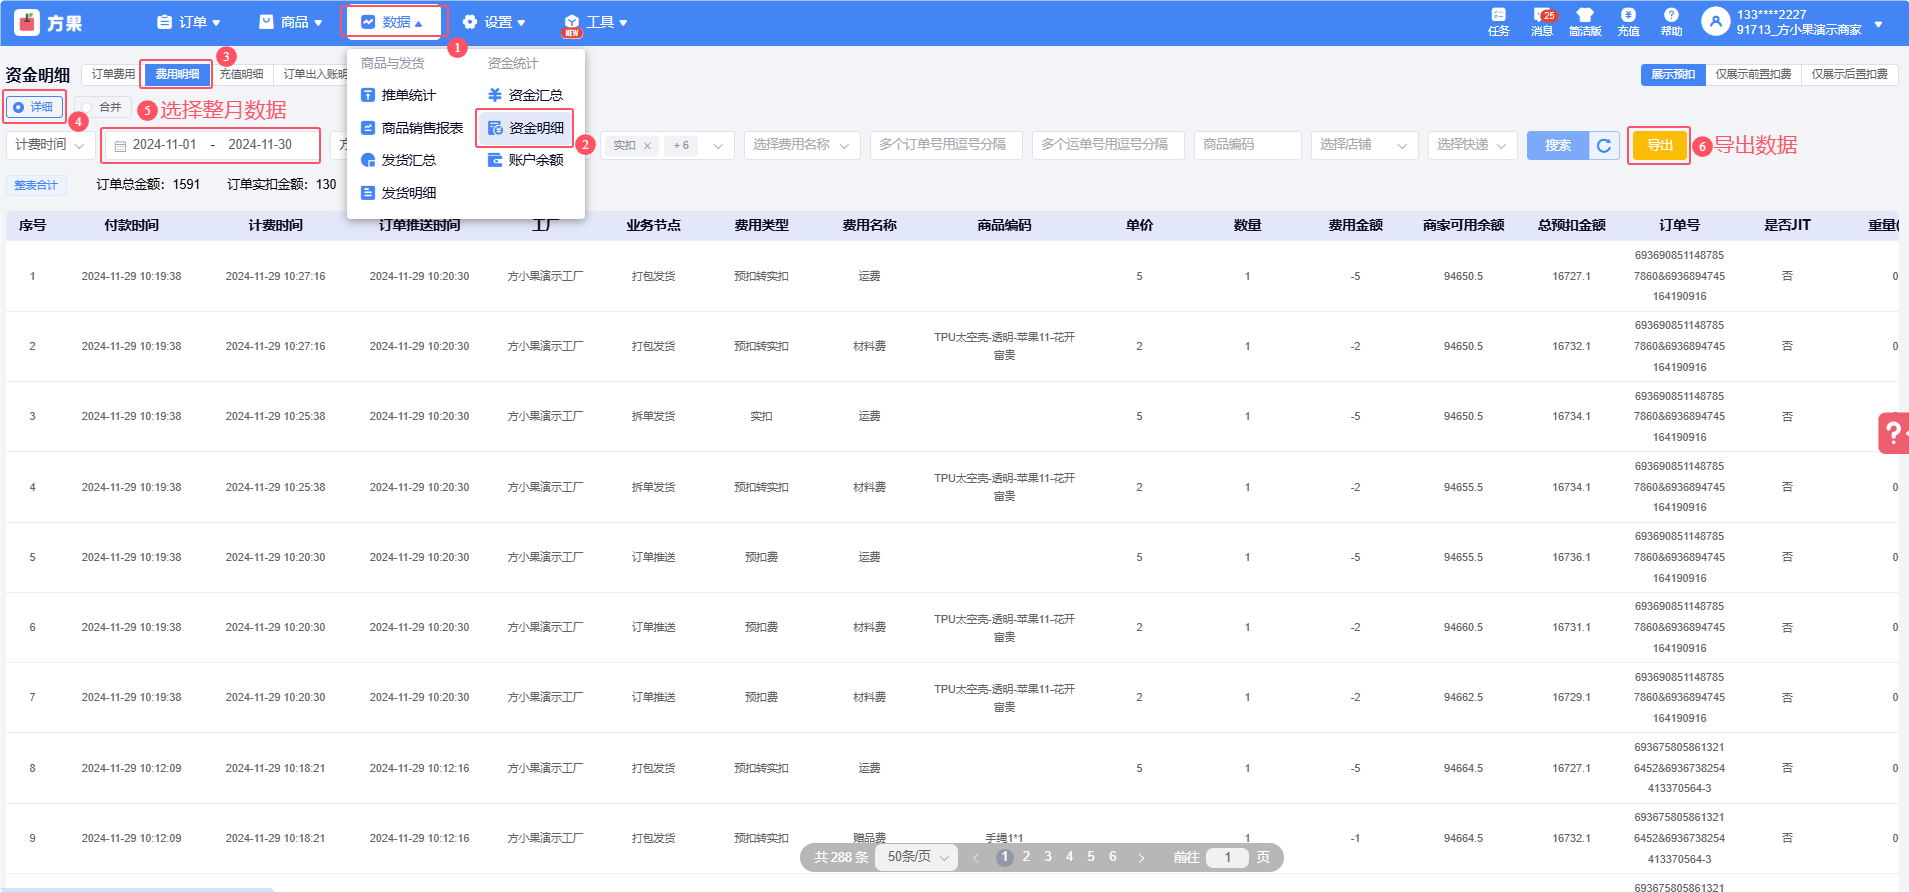Screen dimensions: 1909x892
Task: Switch to the 充值明细 tab
Action: coord(241,75)
